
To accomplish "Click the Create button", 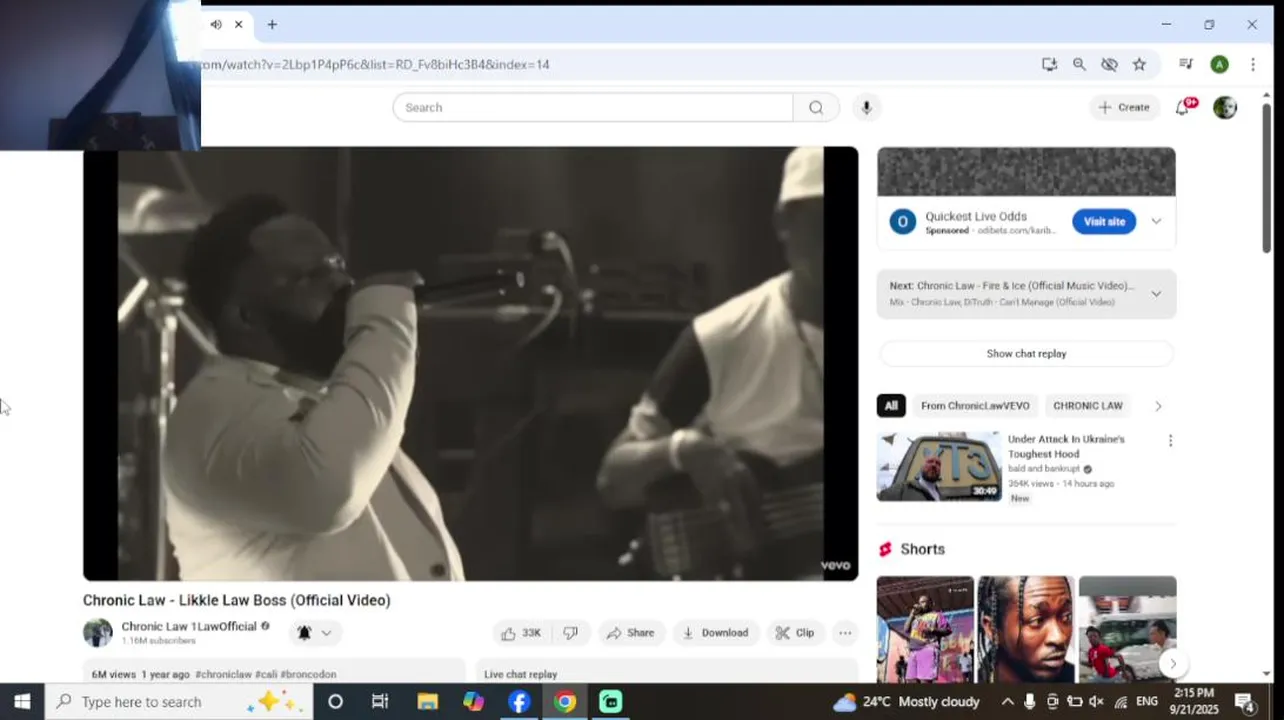I will (x=1124, y=107).
